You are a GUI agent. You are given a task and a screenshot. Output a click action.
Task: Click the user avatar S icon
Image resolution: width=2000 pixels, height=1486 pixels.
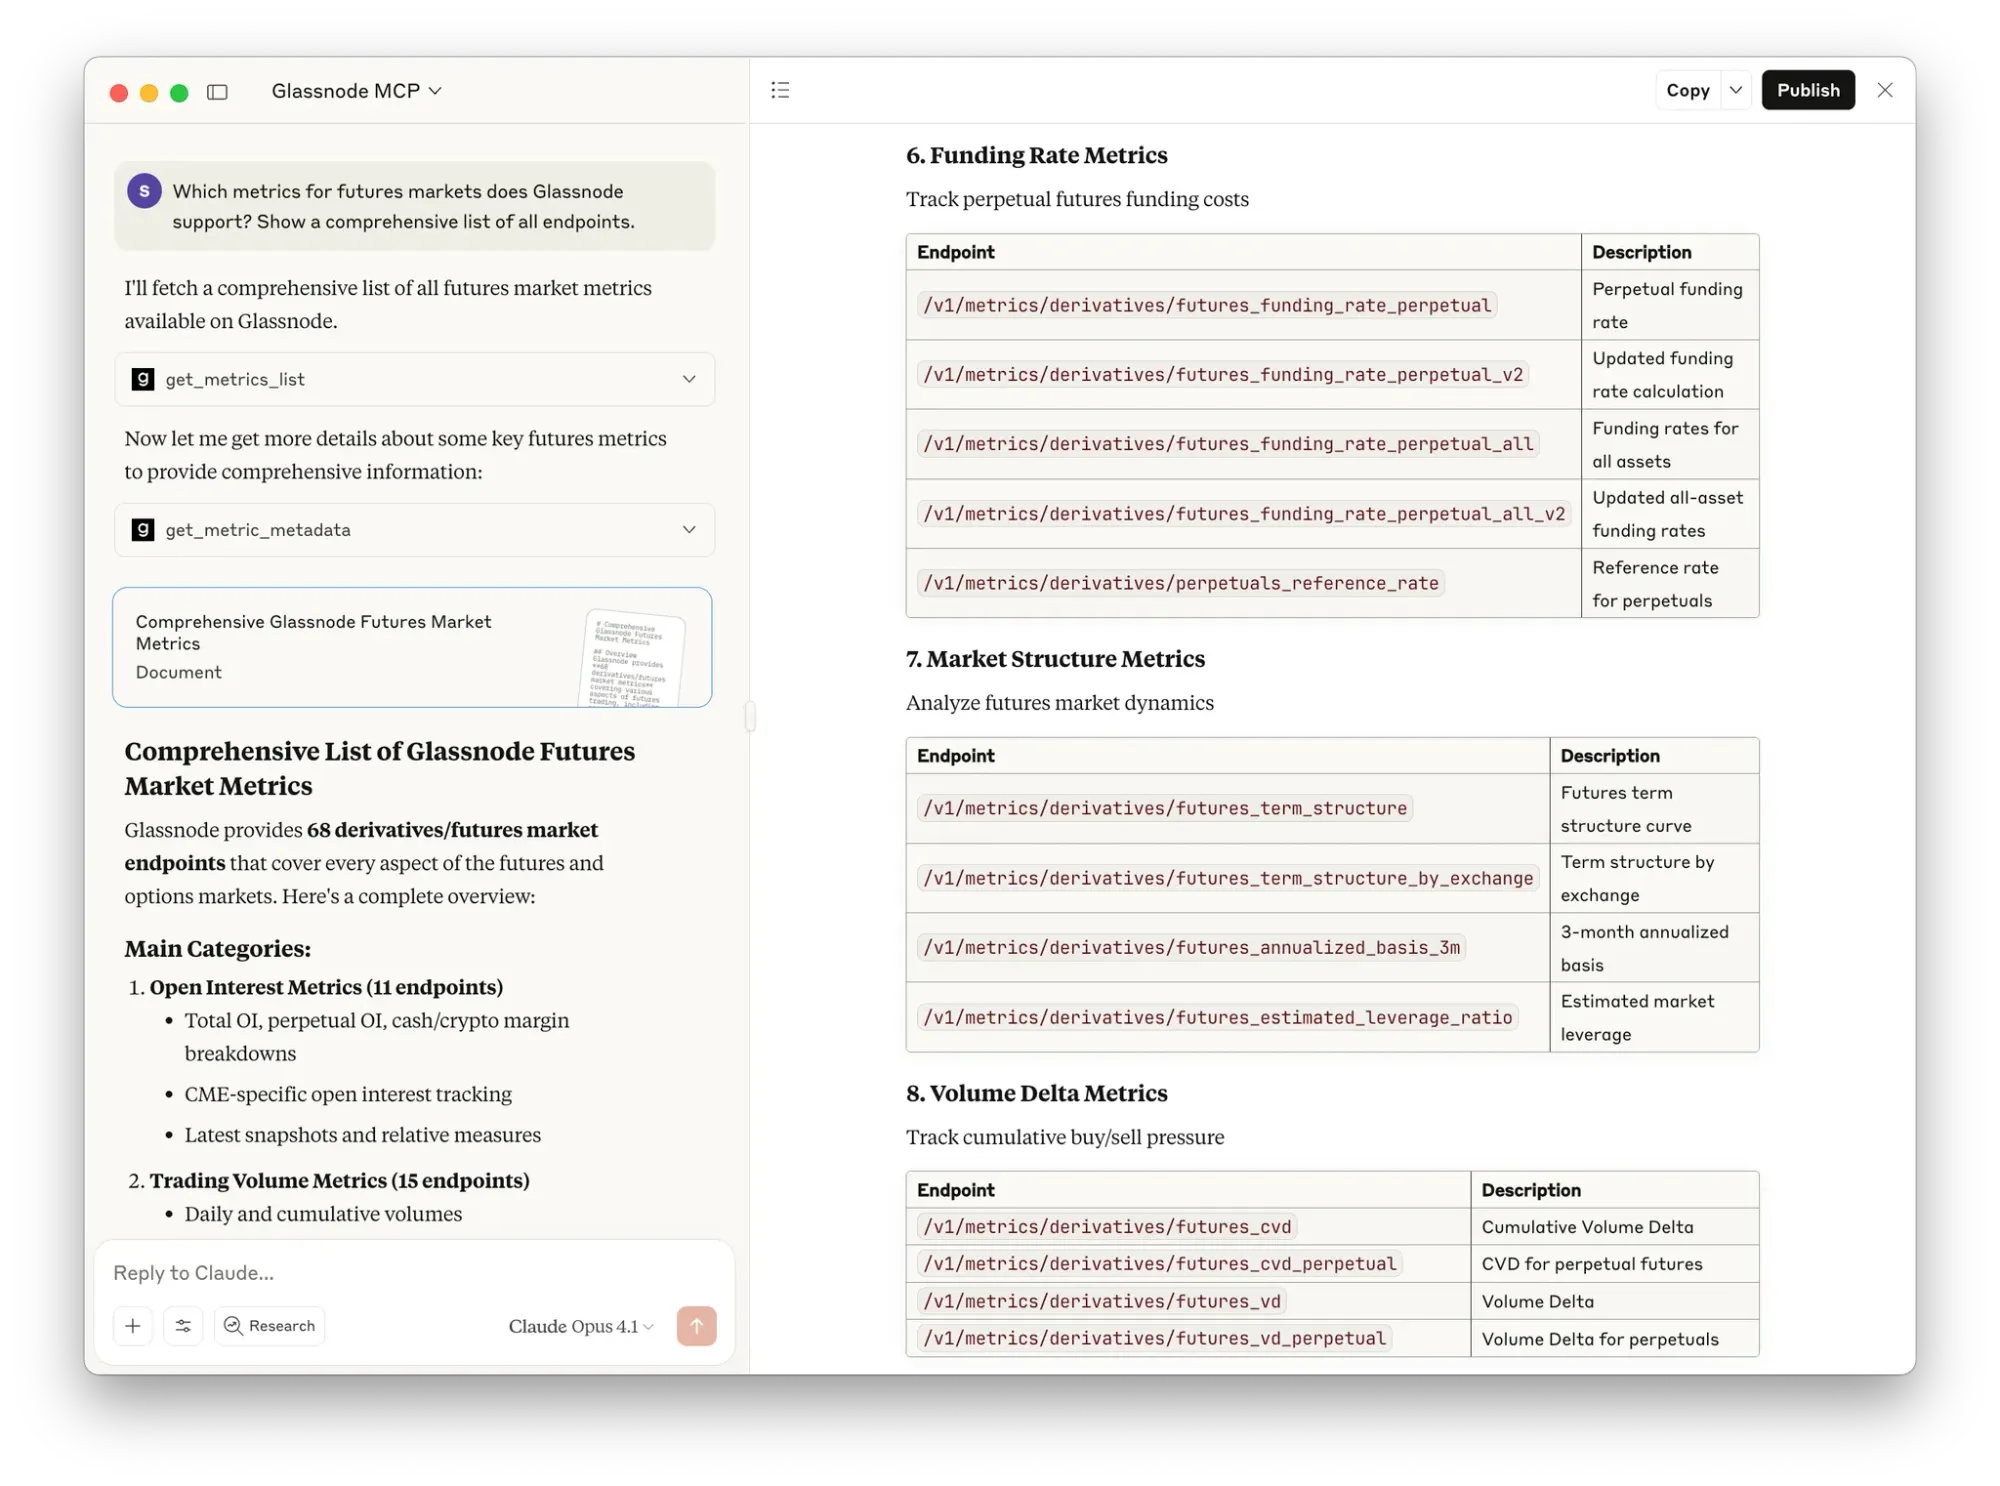click(x=144, y=190)
